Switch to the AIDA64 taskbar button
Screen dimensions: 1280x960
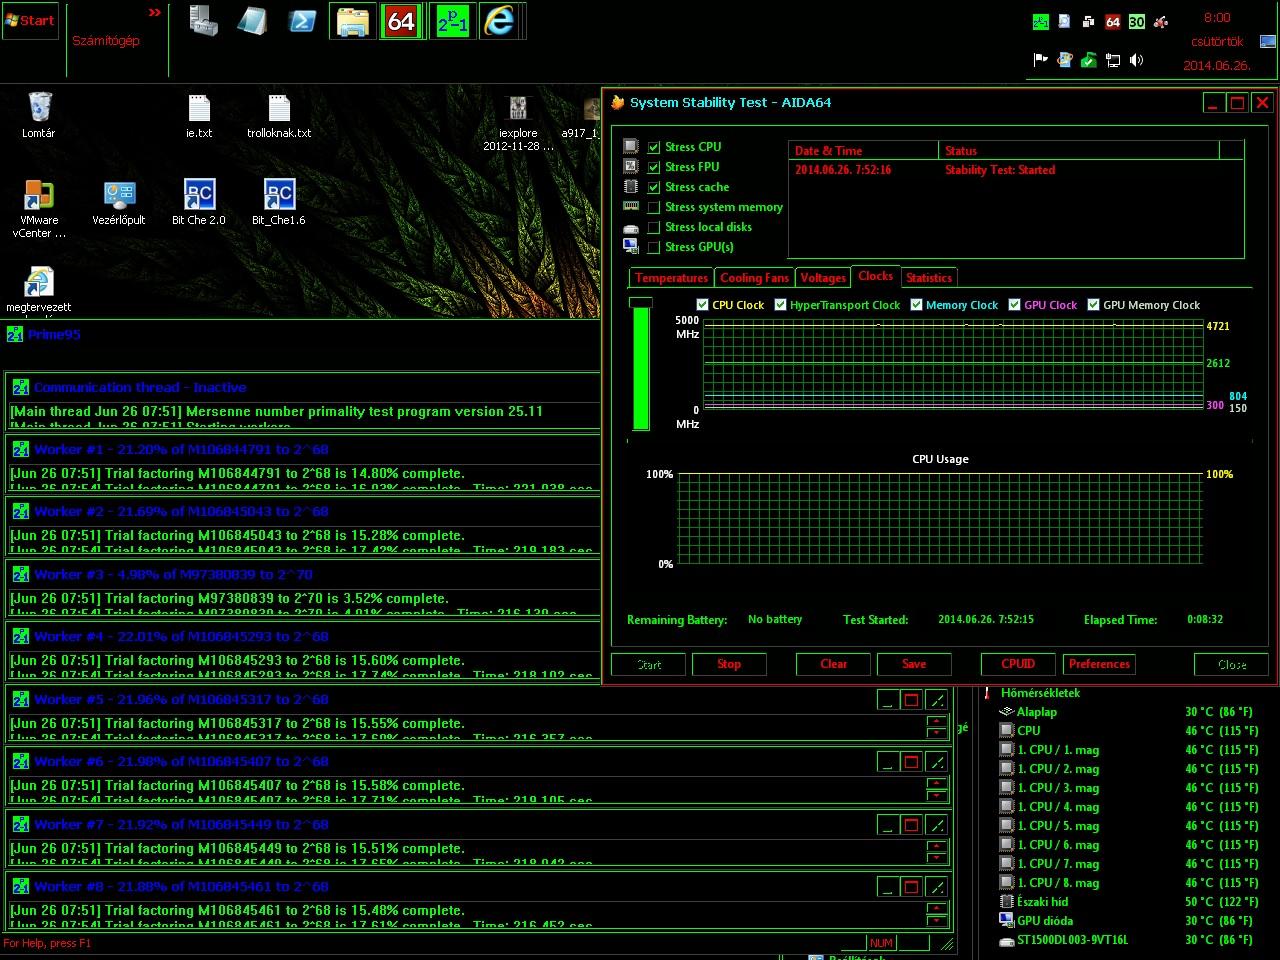[401, 21]
